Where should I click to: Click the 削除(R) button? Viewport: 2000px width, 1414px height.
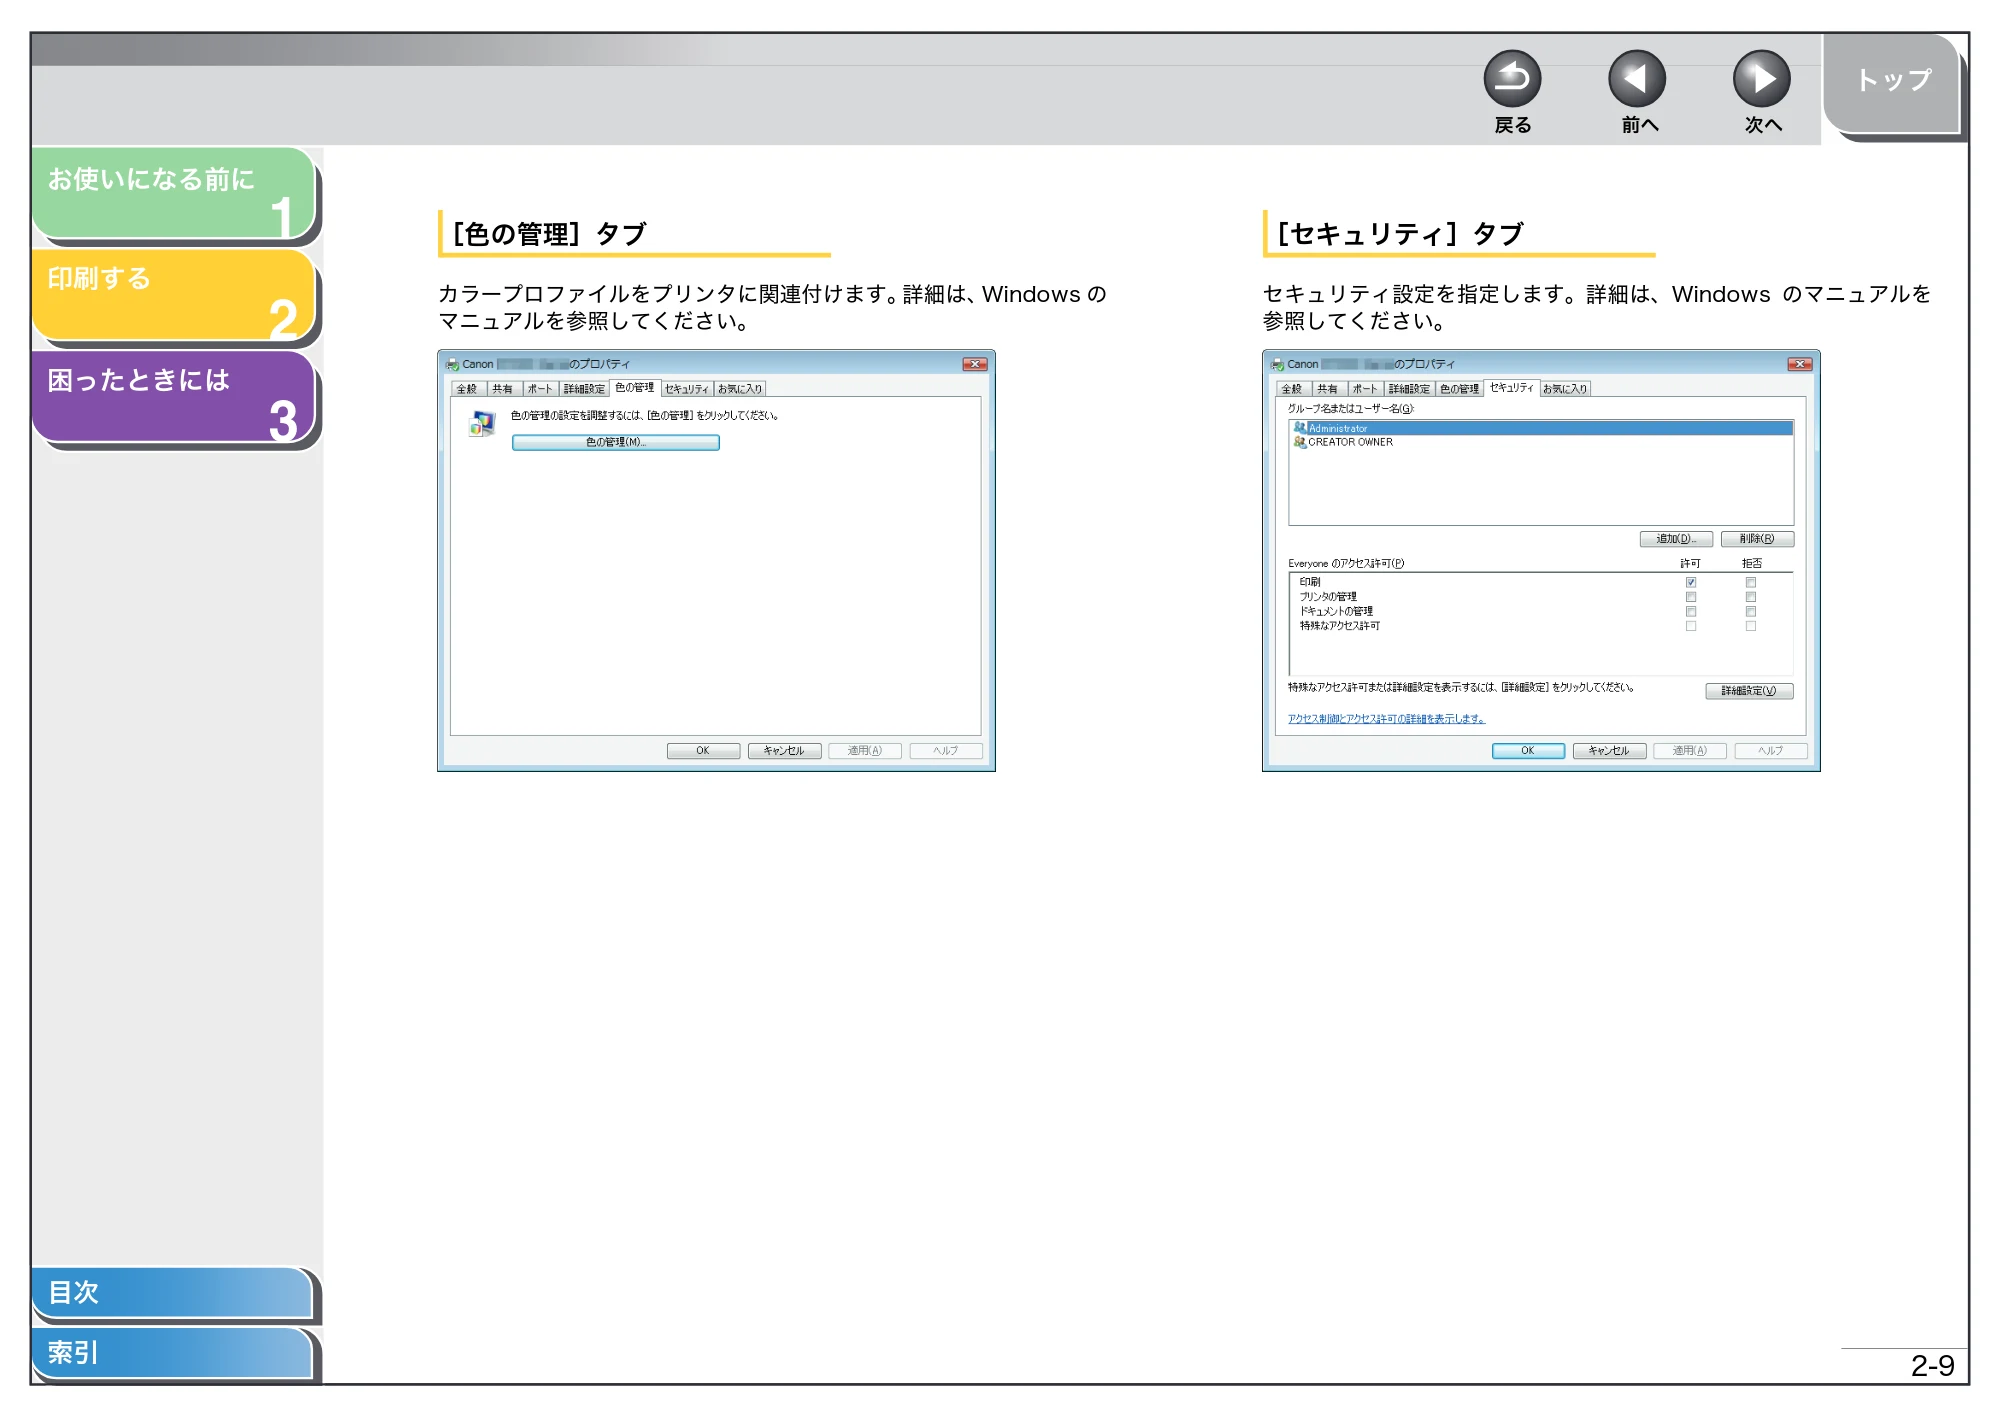1757,539
